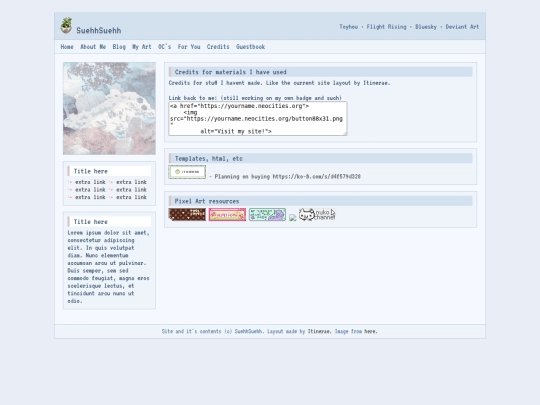The image size is (540, 405).
Task: Click the 'Link back to me' line
Action: coord(255,98)
